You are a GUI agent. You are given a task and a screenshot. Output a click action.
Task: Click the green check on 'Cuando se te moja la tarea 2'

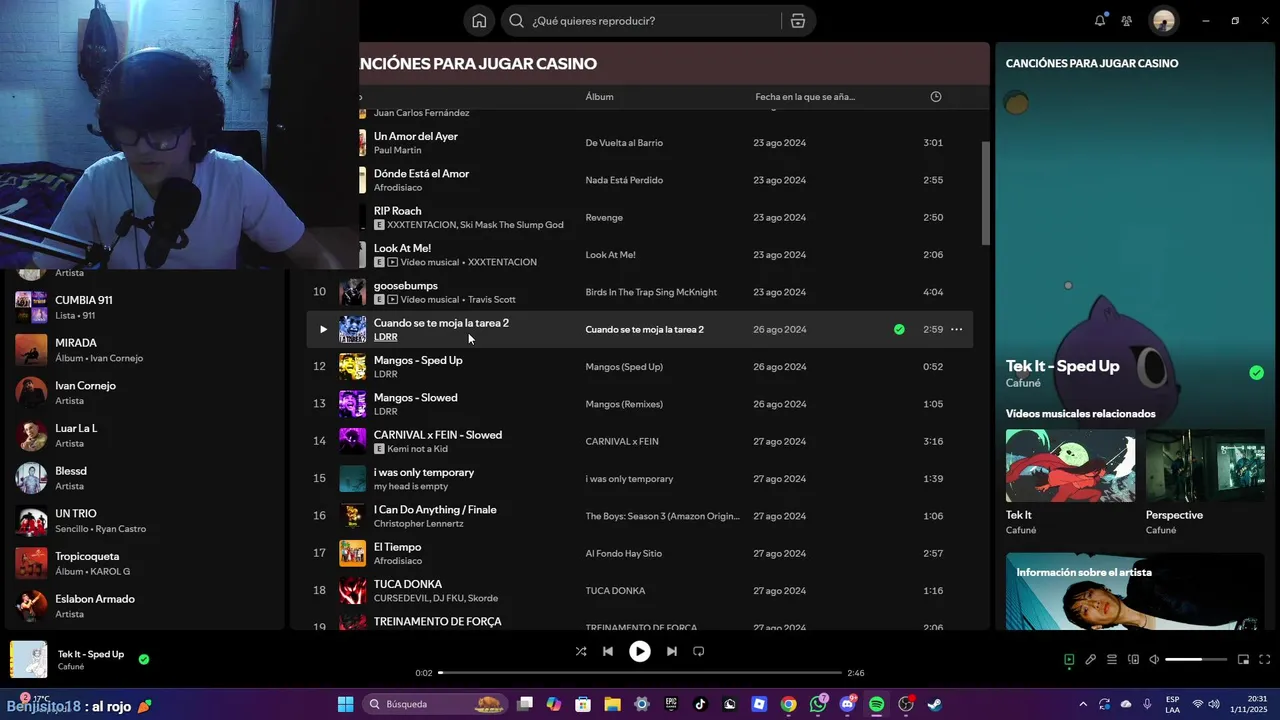point(899,329)
